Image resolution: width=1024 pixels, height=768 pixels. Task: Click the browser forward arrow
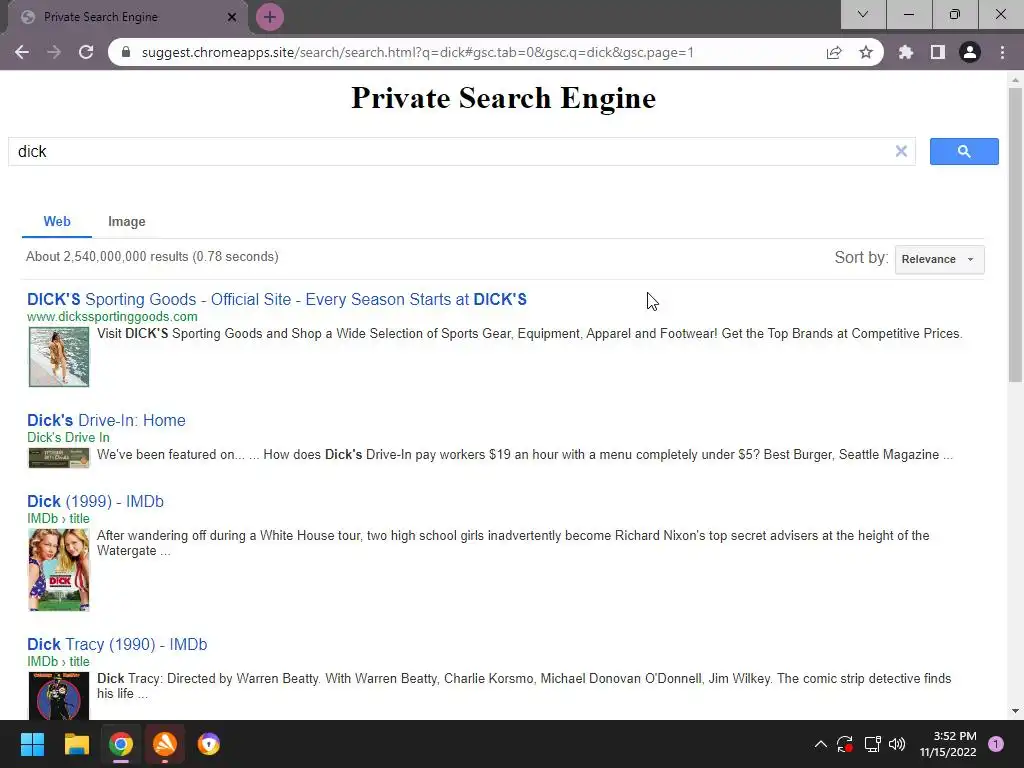pyautogui.click(x=54, y=52)
